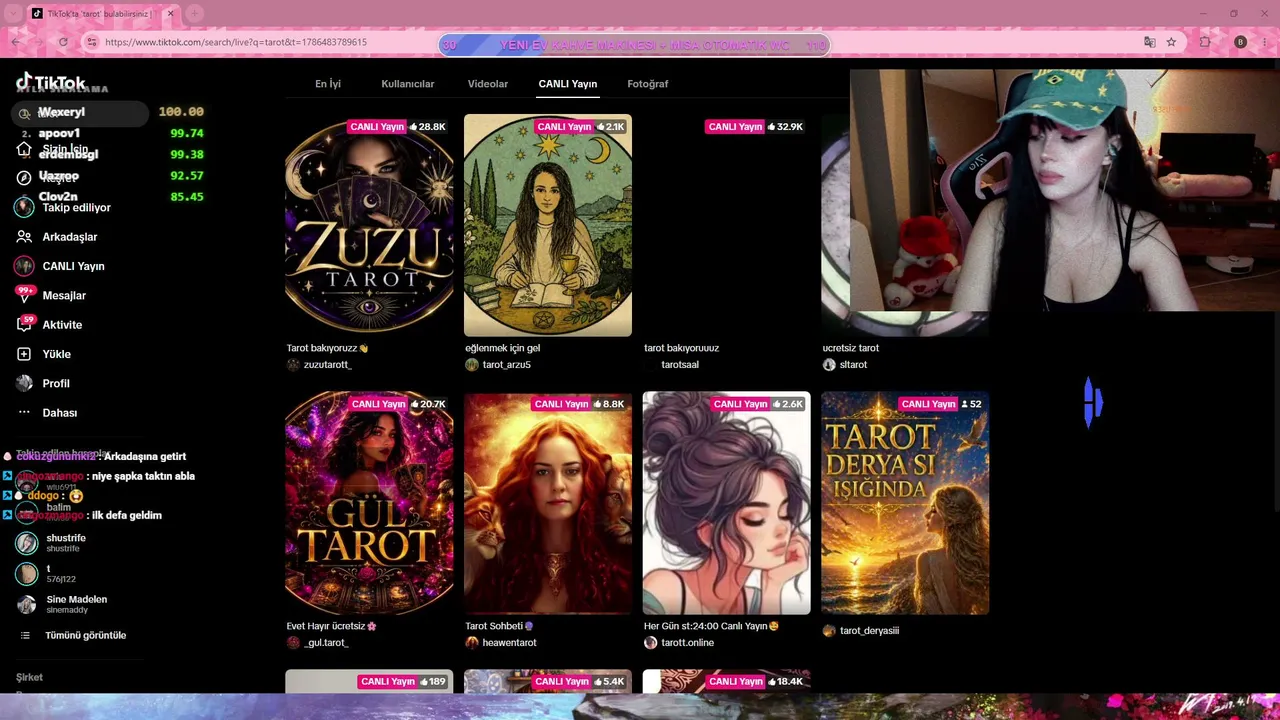
Task: Open the red-haired heawentarot live thumbnail
Action: click(548, 503)
